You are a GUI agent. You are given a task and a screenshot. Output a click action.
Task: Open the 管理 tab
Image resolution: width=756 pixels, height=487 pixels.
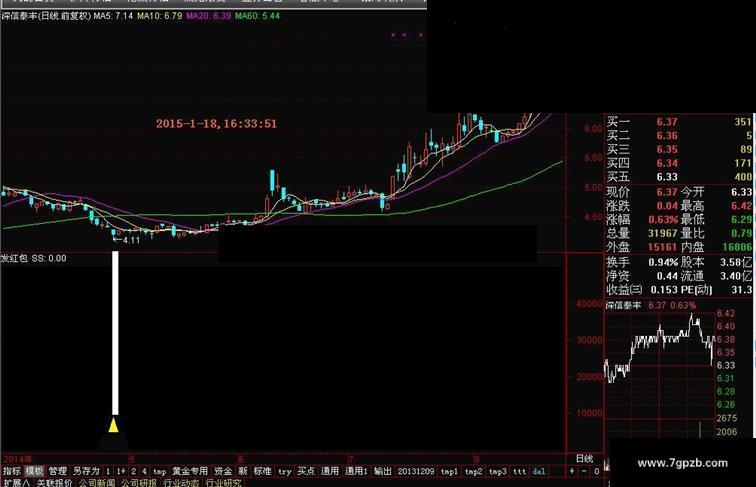click(x=57, y=471)
